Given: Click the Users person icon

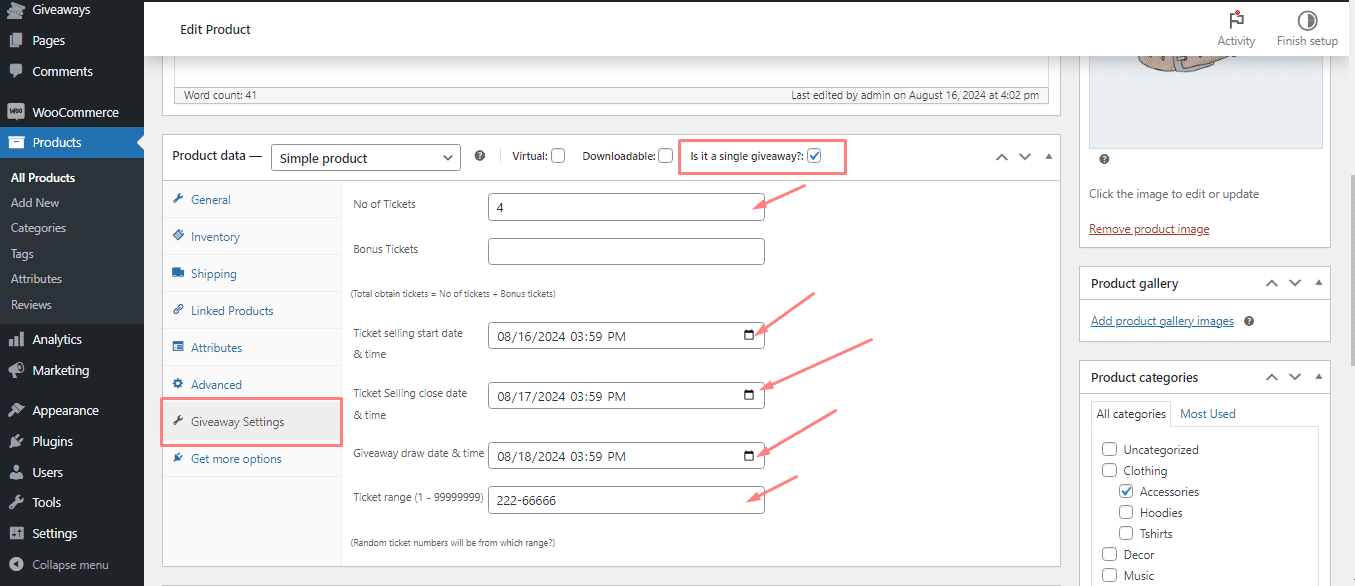Looking at the screenshot, I should [x=16, y=472].
